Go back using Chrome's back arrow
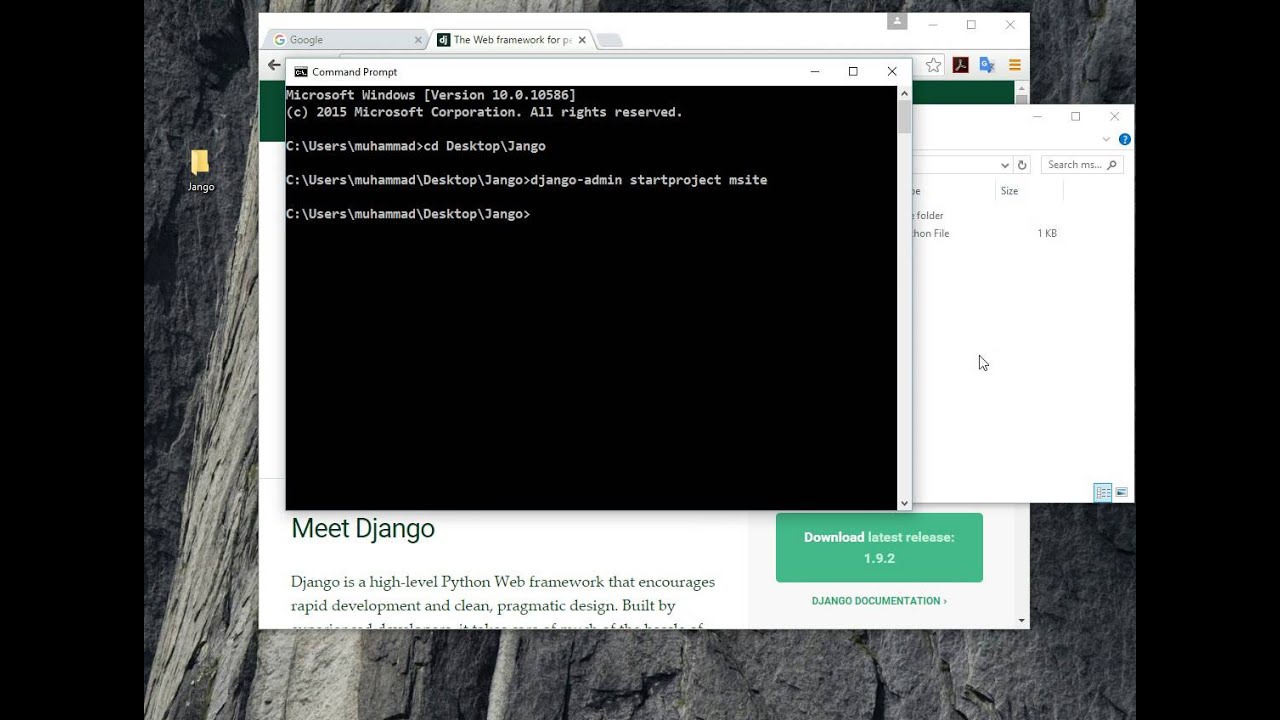Viewport: 1280px width, 720px height. [274, 65]
